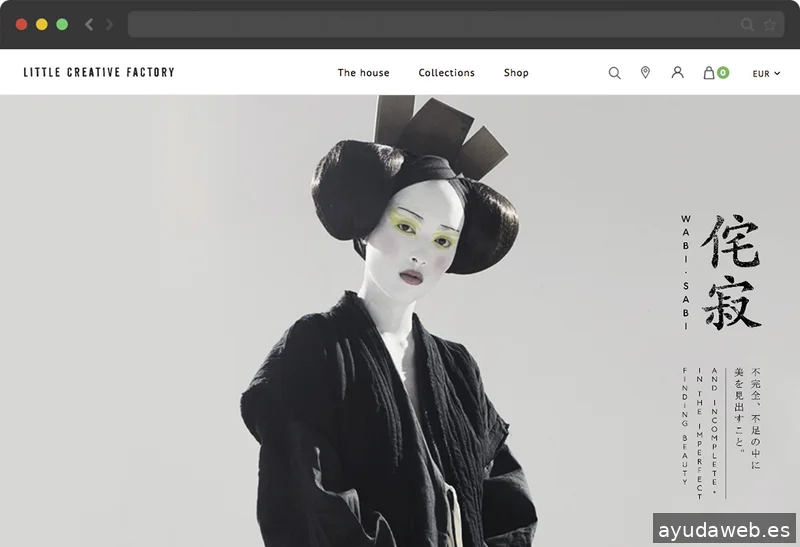This screenshot has width=800, height=547.
Task: Click the address bar search icon
Action: click(x=747, y=24)
